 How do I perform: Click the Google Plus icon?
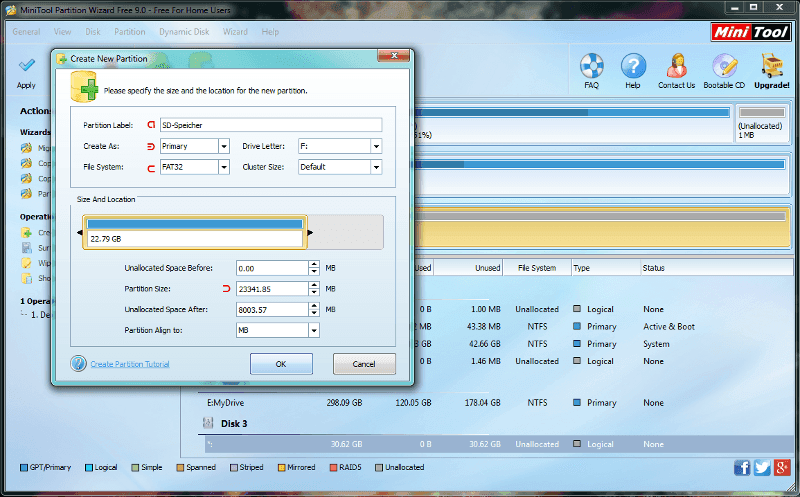pyautogui.click(x=782, y=467)
